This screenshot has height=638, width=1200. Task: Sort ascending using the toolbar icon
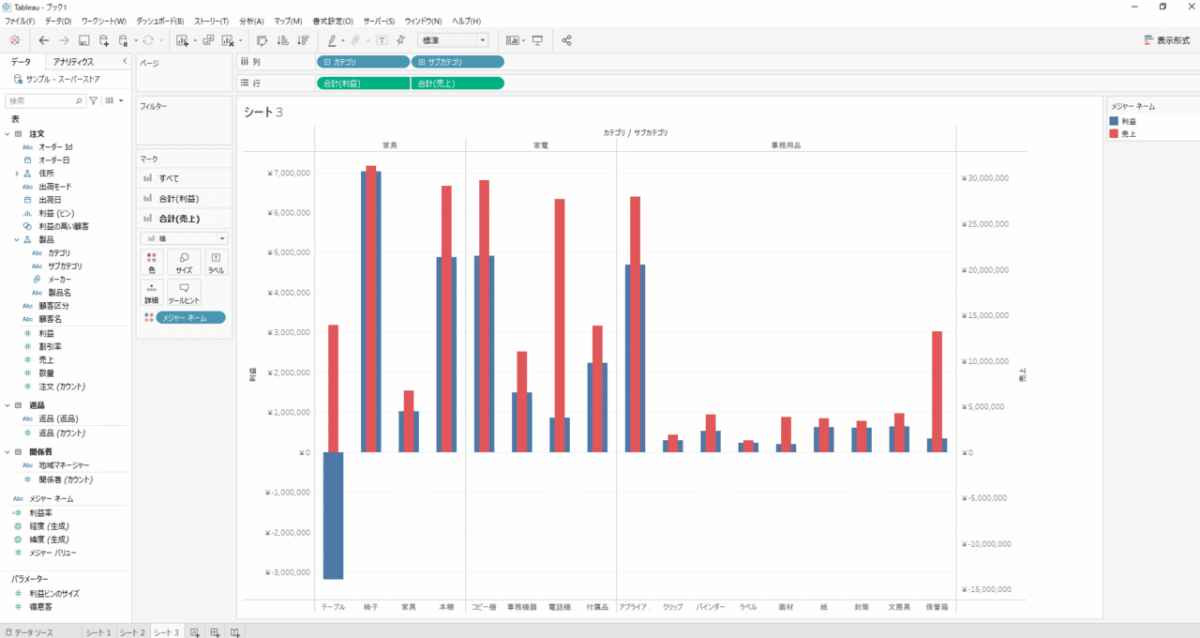pos(282,40)
